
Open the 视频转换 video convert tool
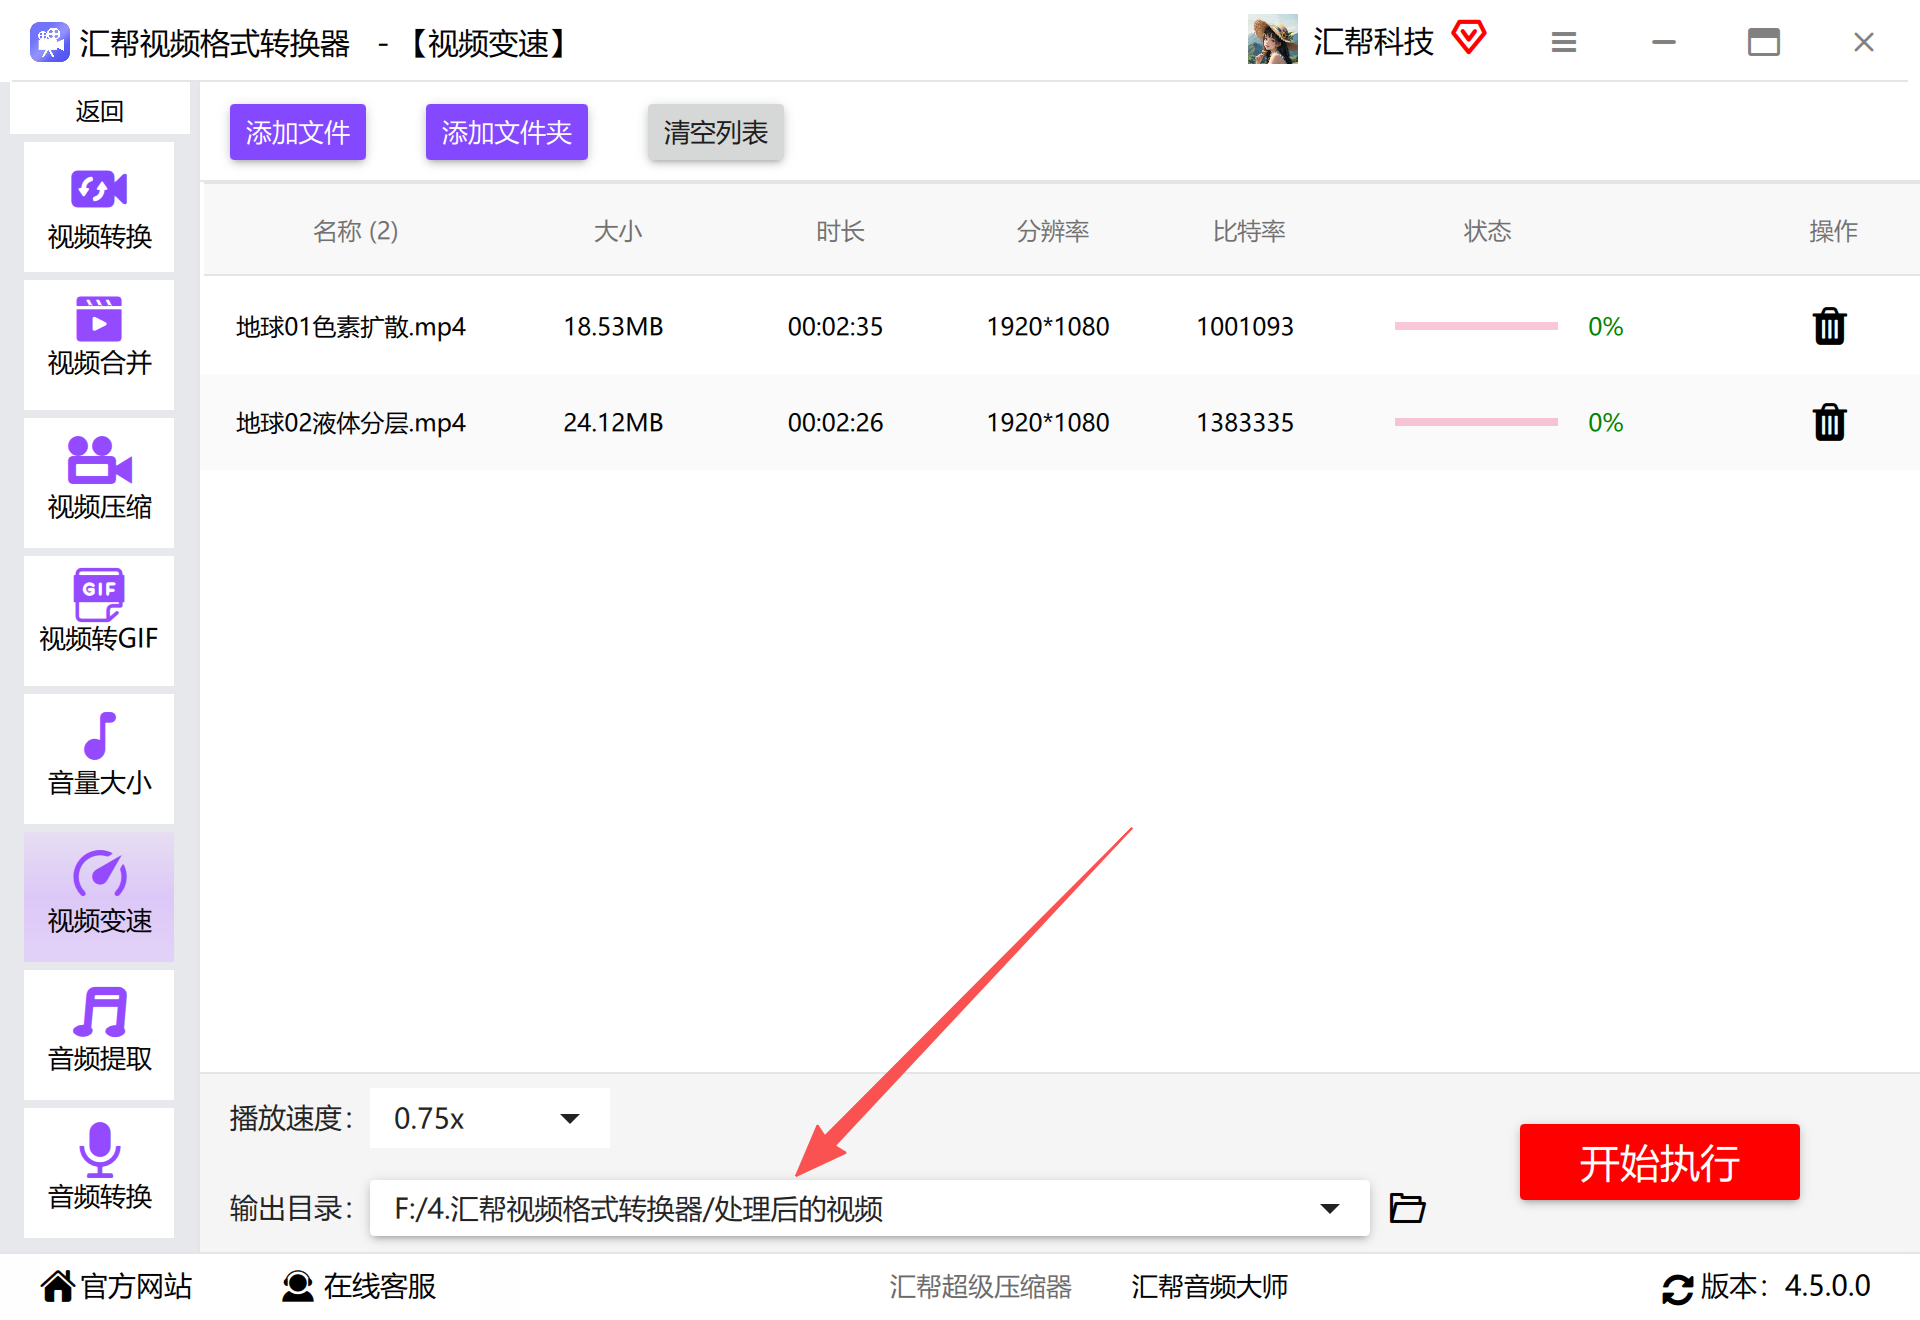(99, 208)
